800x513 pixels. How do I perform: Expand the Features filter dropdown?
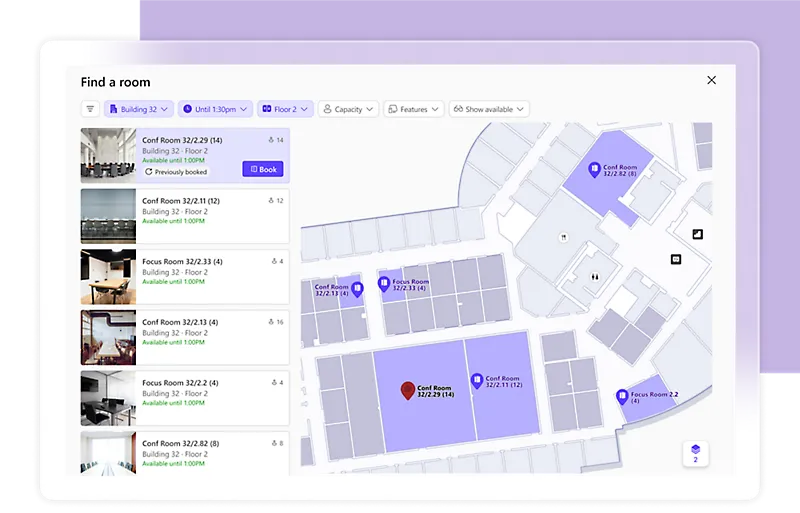point(413,109)
